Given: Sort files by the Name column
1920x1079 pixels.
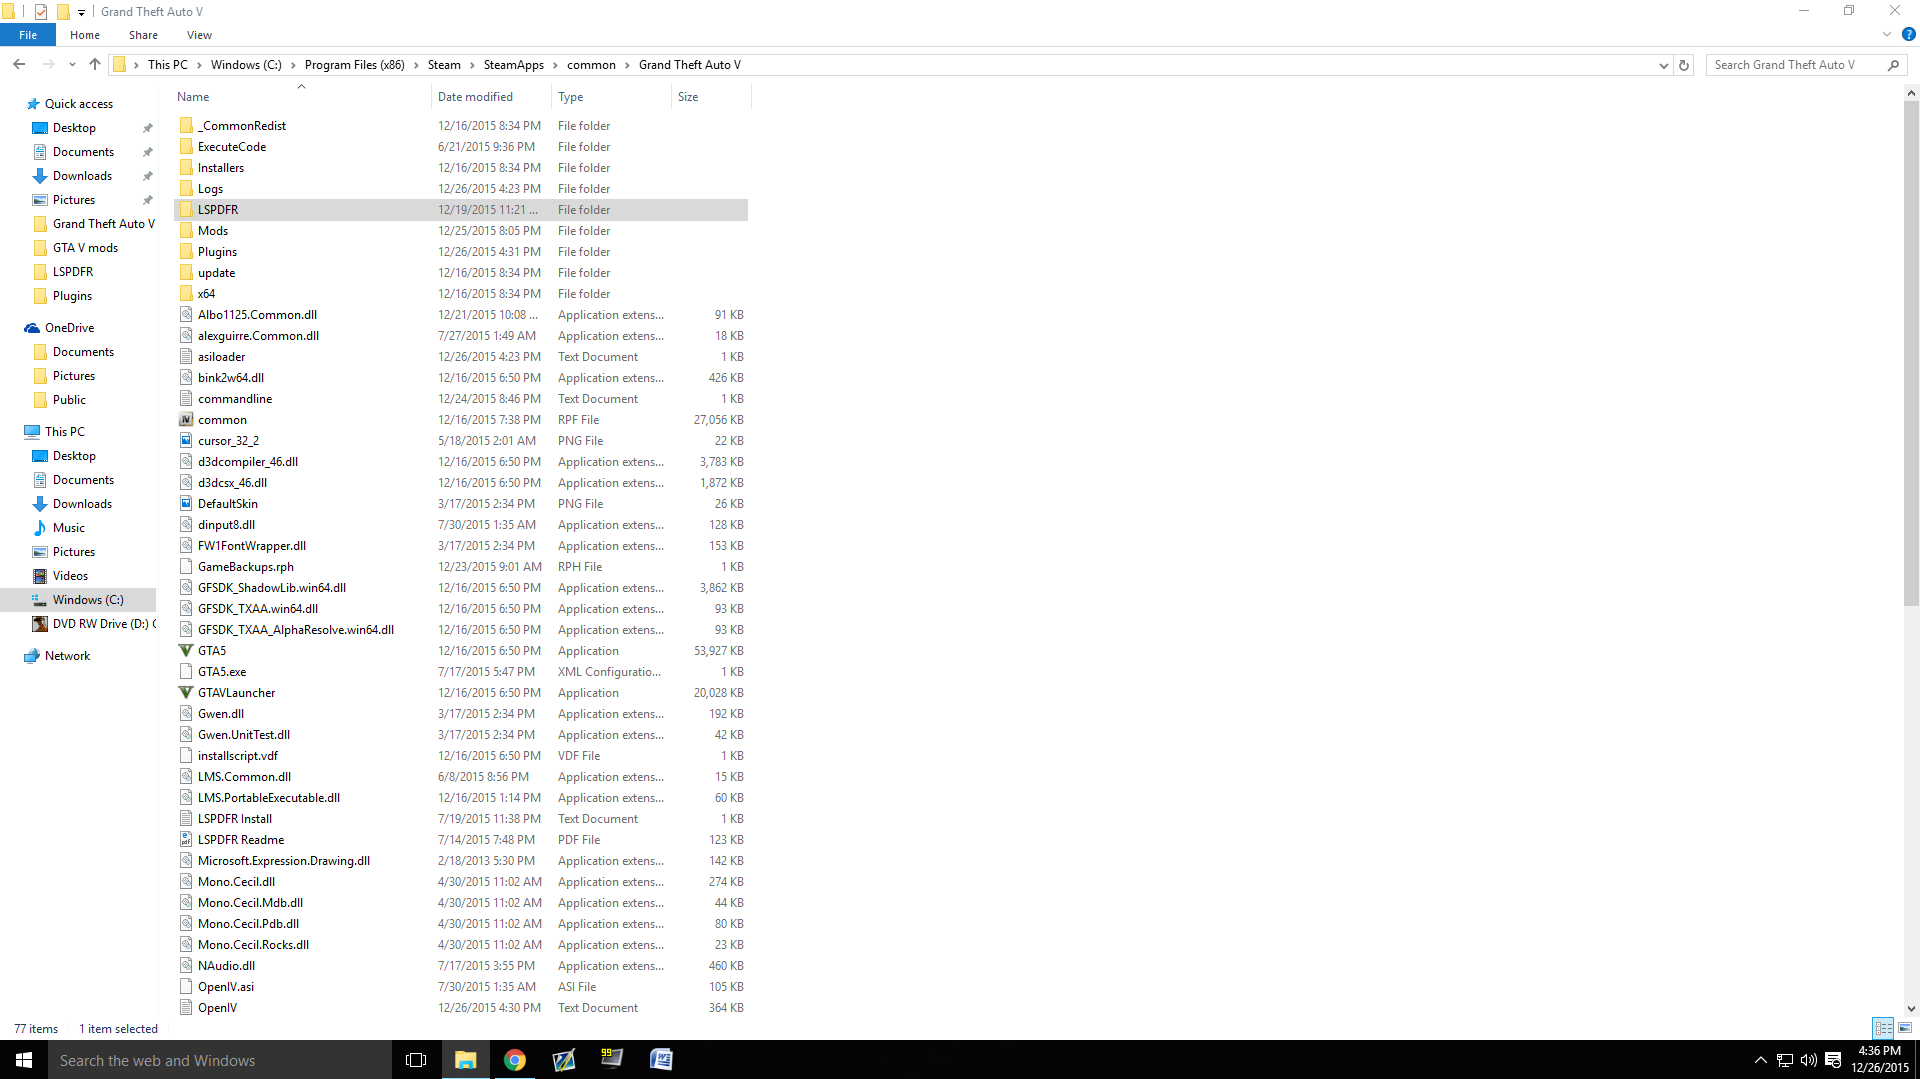Looking at the screenshot, I should tap(302, 97).
